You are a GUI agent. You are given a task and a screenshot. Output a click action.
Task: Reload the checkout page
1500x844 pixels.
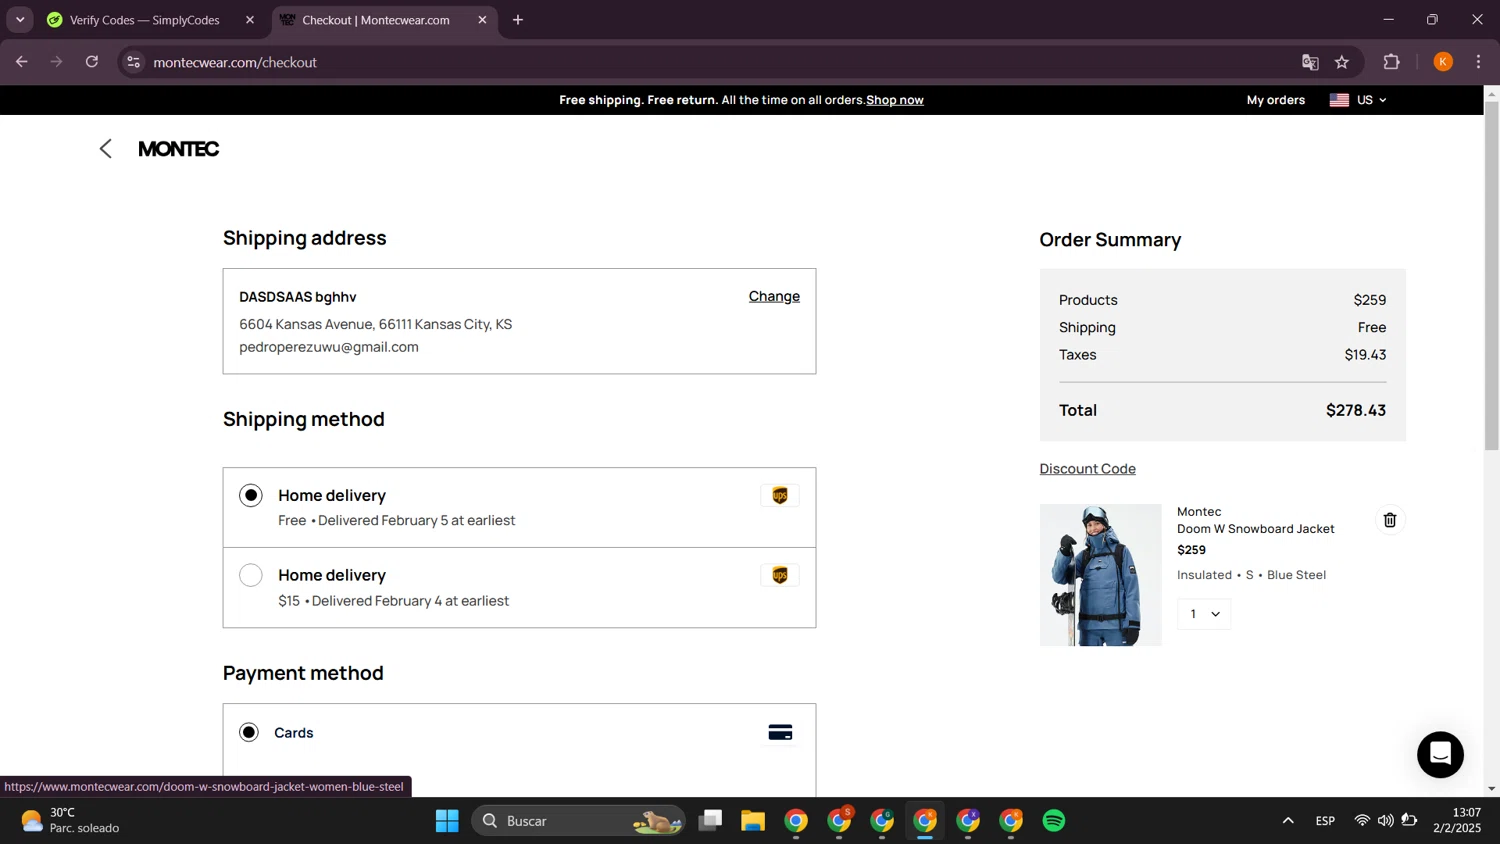tap(92, 62)
